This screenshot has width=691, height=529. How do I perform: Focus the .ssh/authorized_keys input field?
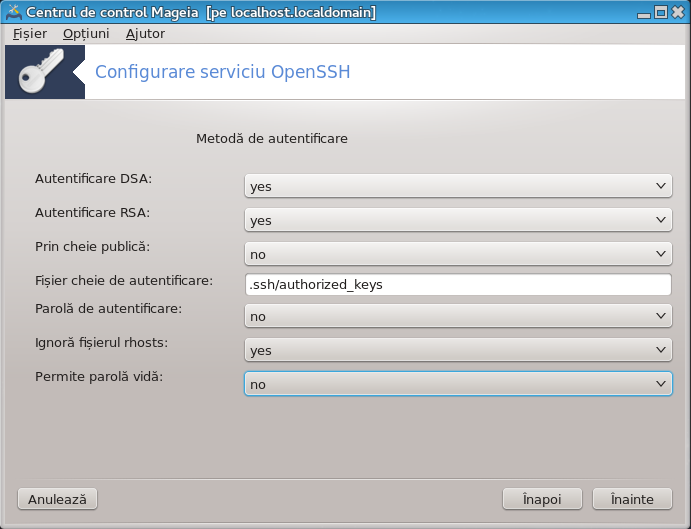pyautogui.click(x=458, y=284)
